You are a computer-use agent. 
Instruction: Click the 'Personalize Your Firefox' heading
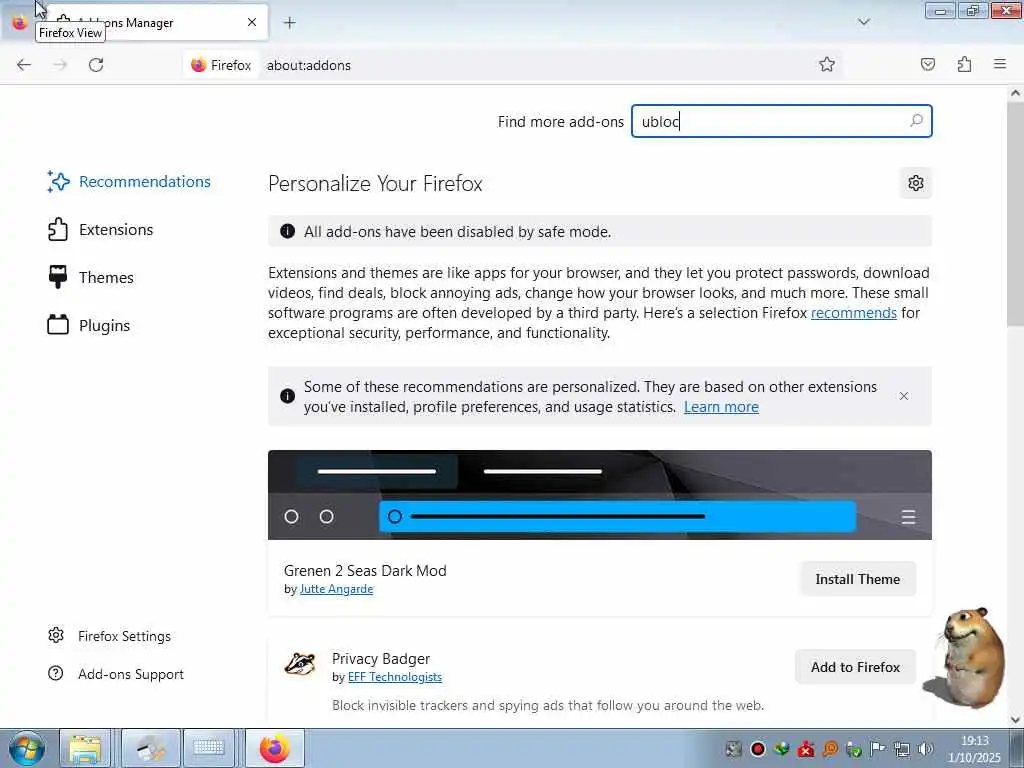(375, 184)
